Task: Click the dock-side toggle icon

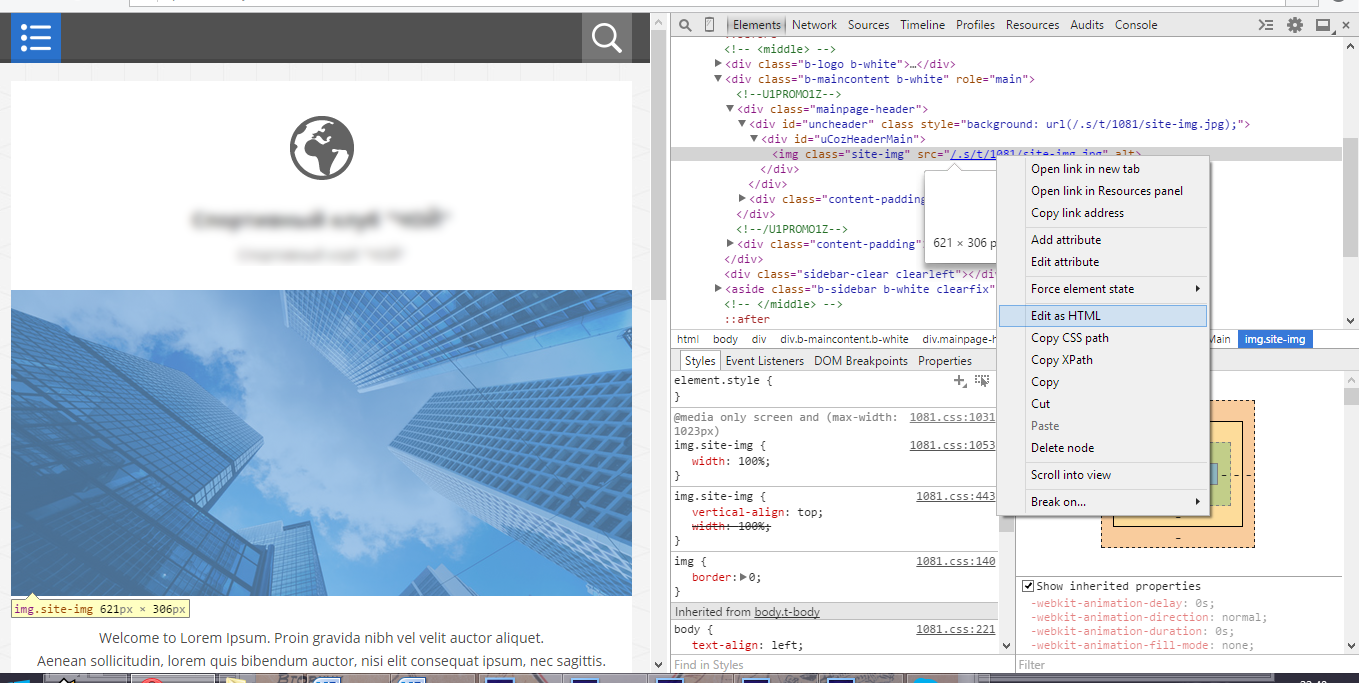Action: [1323, 25]
